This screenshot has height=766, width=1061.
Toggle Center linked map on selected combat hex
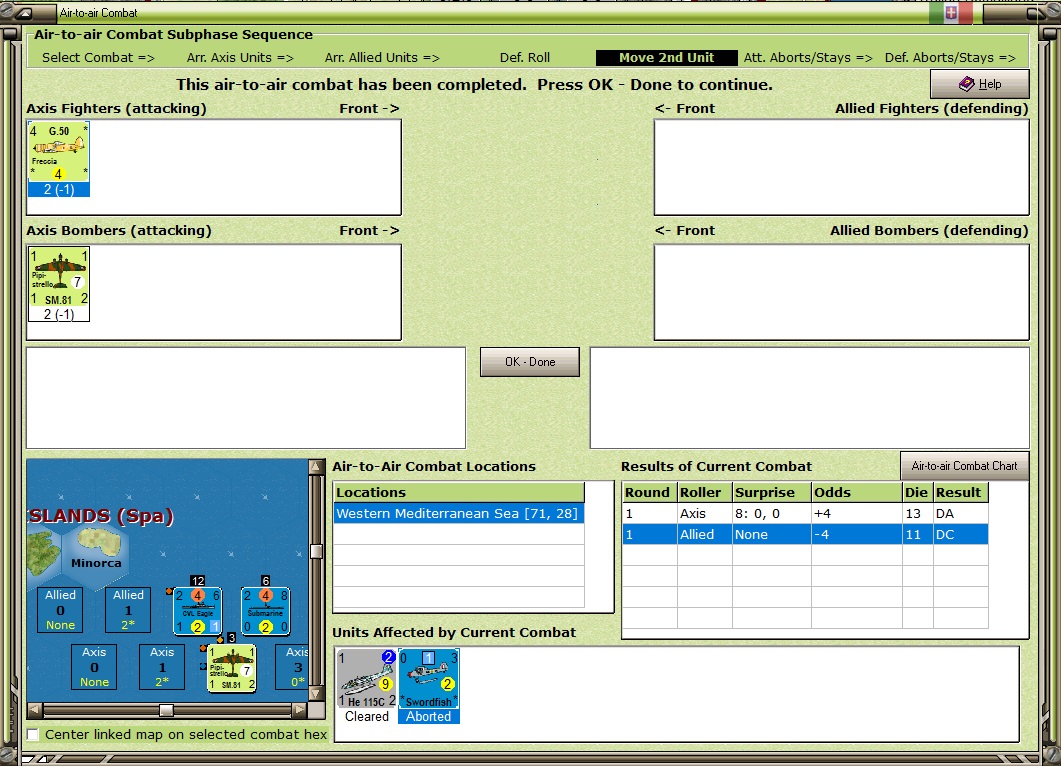coord(32,734)
